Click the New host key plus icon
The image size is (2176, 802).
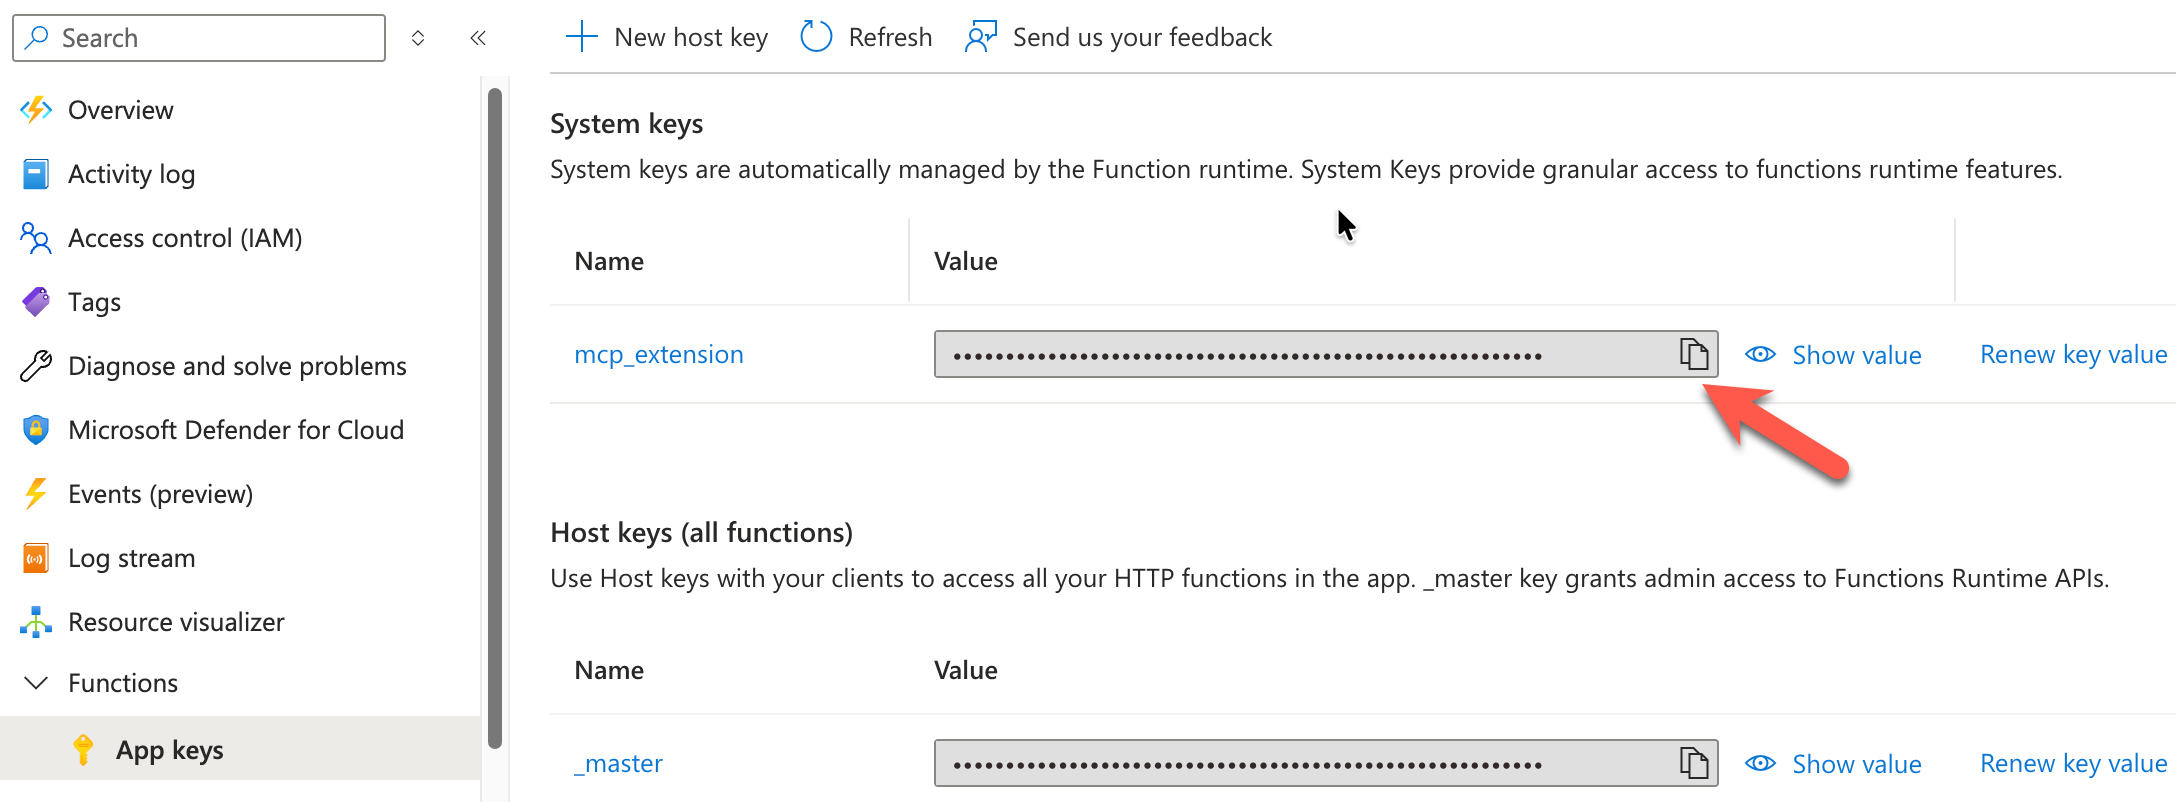click(581, 37)
